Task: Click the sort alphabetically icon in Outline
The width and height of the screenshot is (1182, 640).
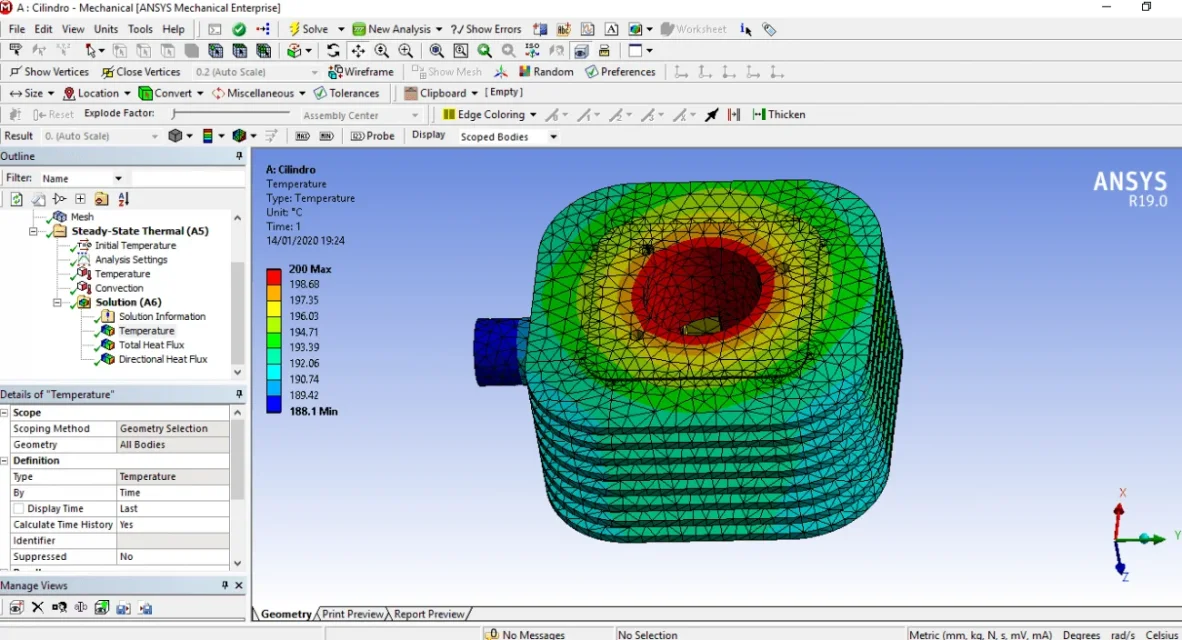Action: [124, 199]
